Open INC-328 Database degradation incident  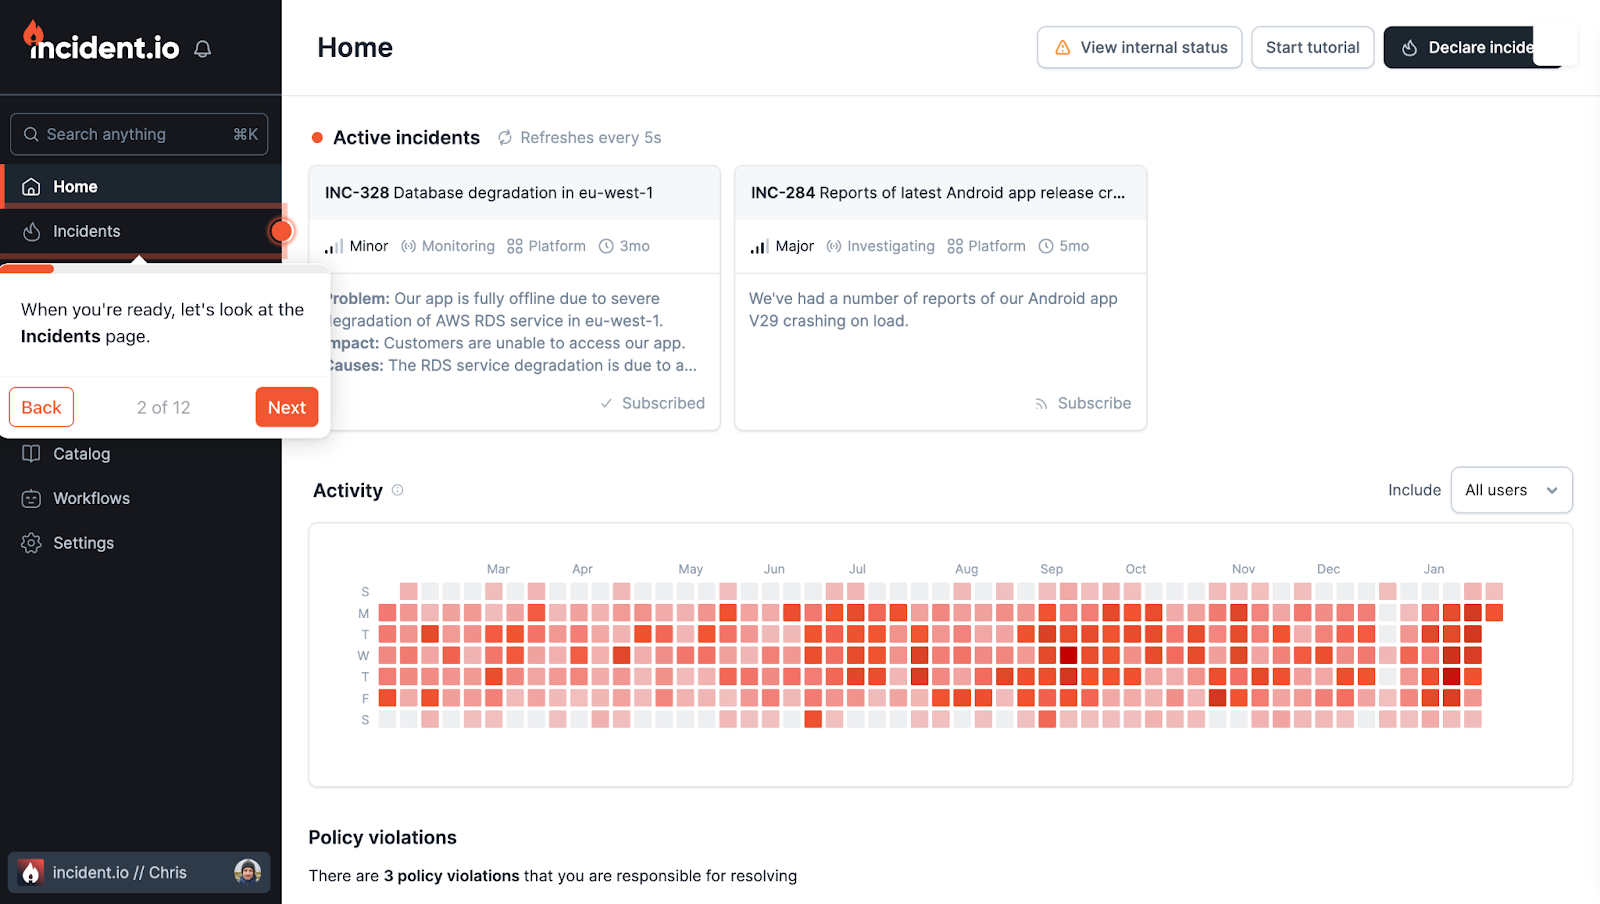(489, 193)
